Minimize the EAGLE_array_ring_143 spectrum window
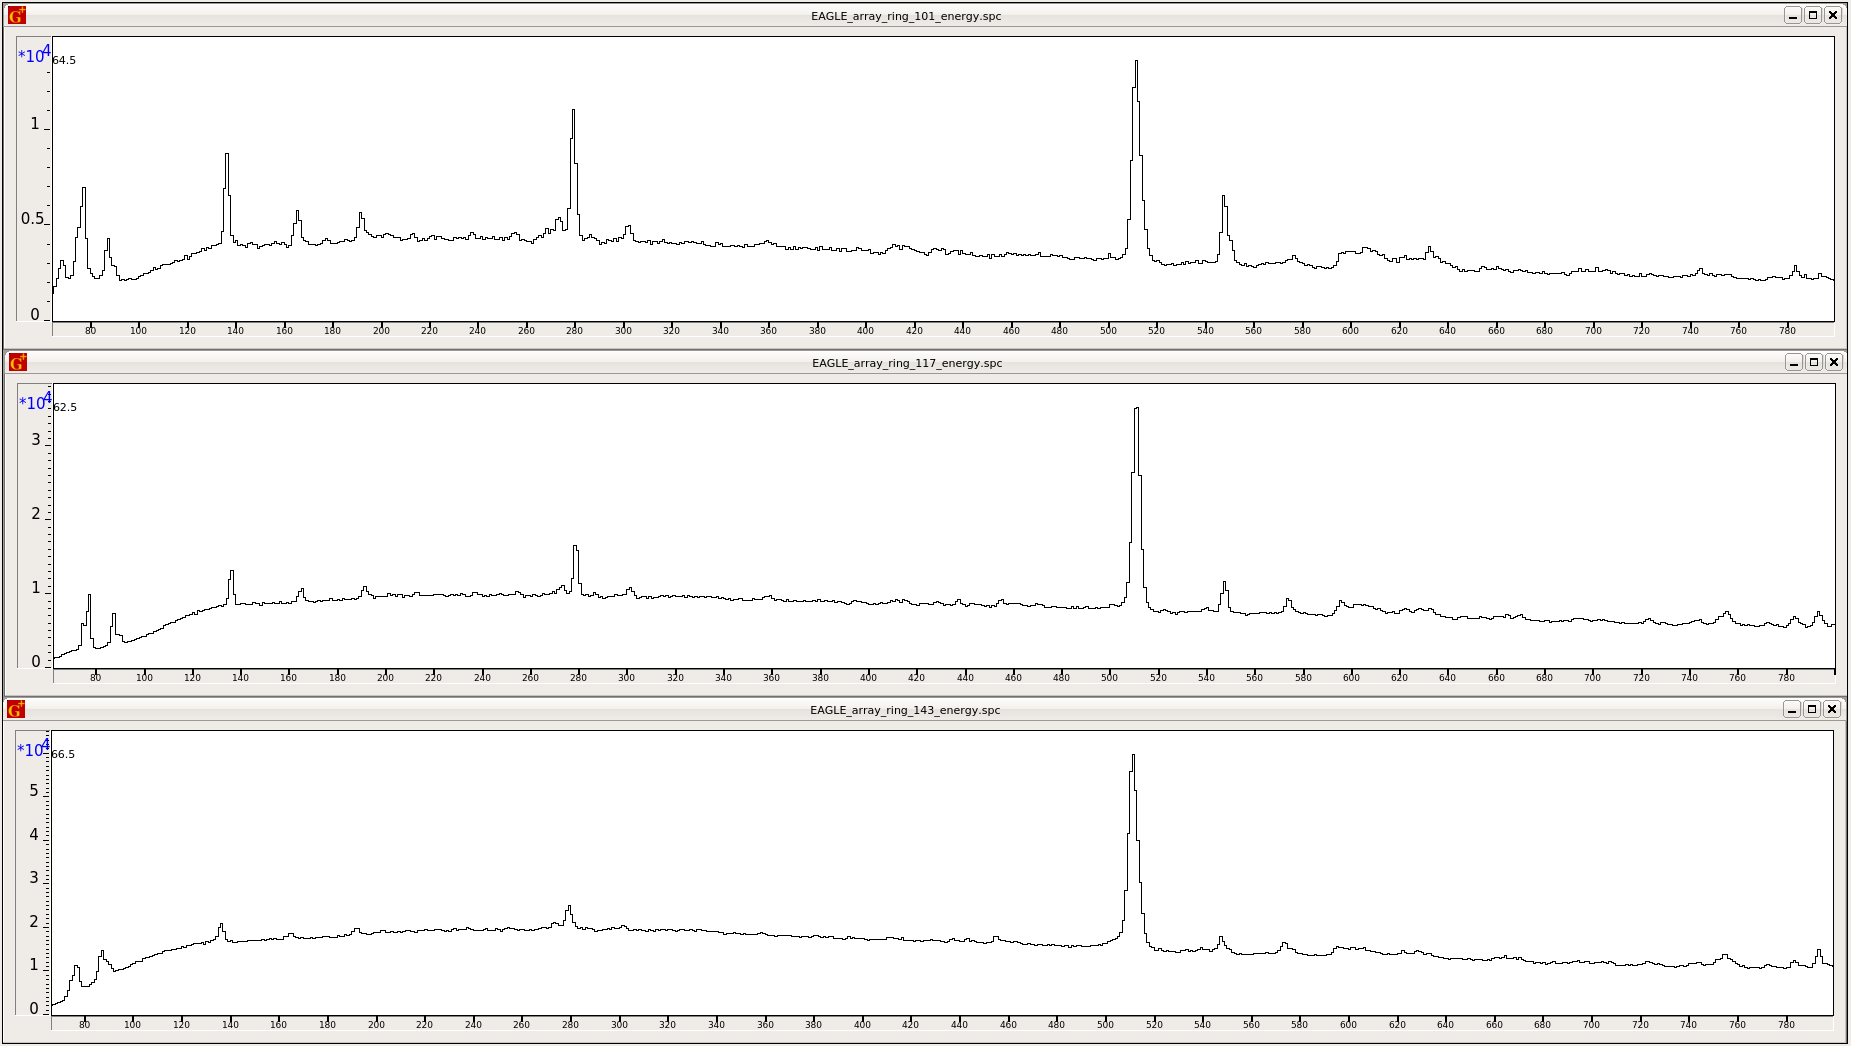This screenshot has width=1851, height=1046. [1792, 709]
